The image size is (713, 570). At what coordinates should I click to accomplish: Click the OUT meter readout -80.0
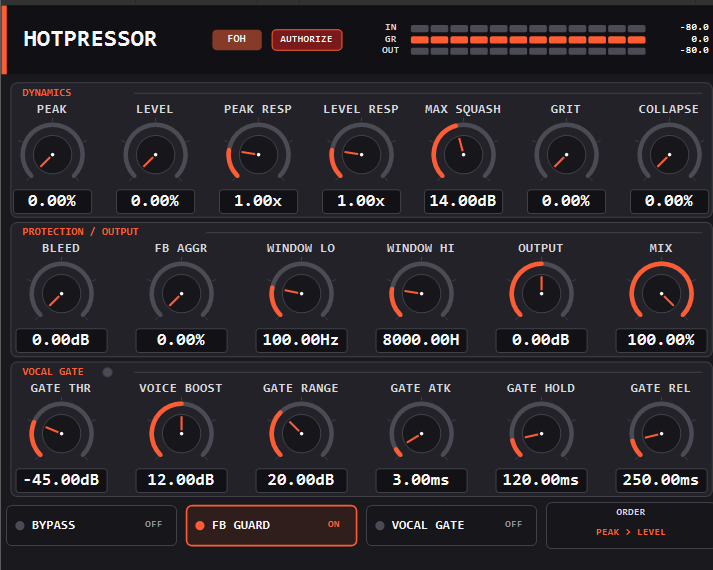694,50
